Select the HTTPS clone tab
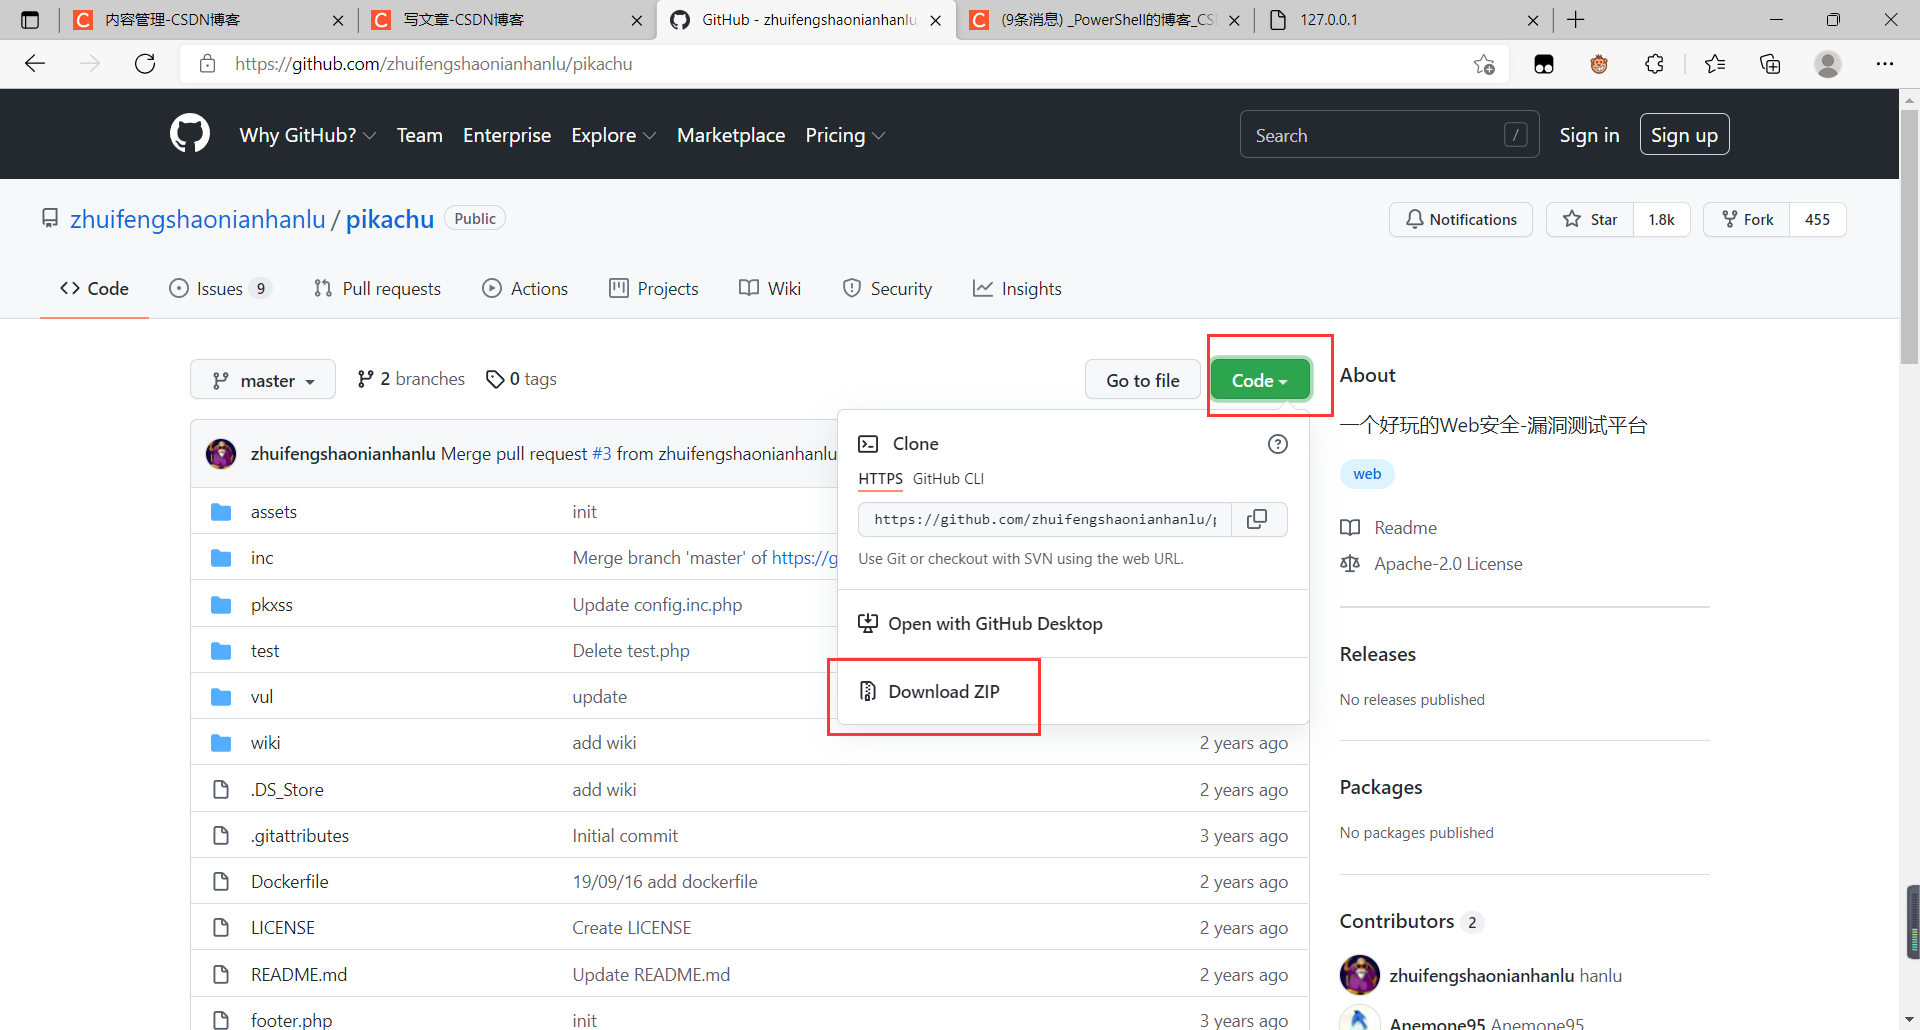Image resolution: width=1920 pixels, height=1030 pixels. pos(880,479)
